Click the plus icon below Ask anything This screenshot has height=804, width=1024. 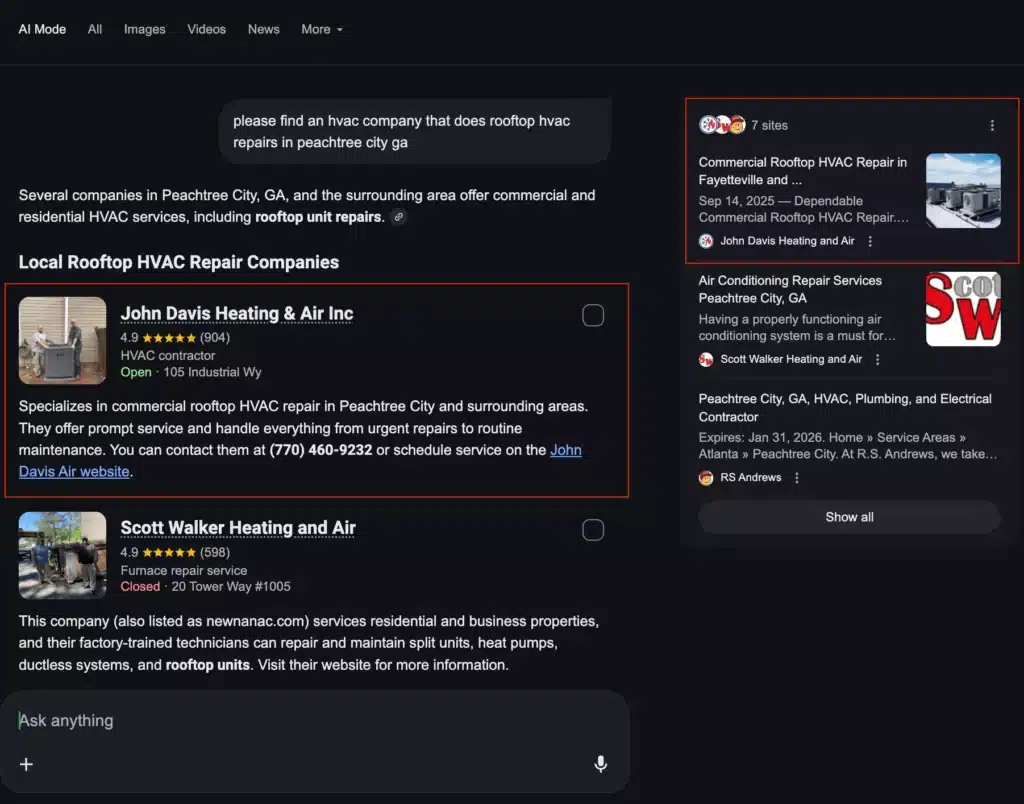(27, 764)
